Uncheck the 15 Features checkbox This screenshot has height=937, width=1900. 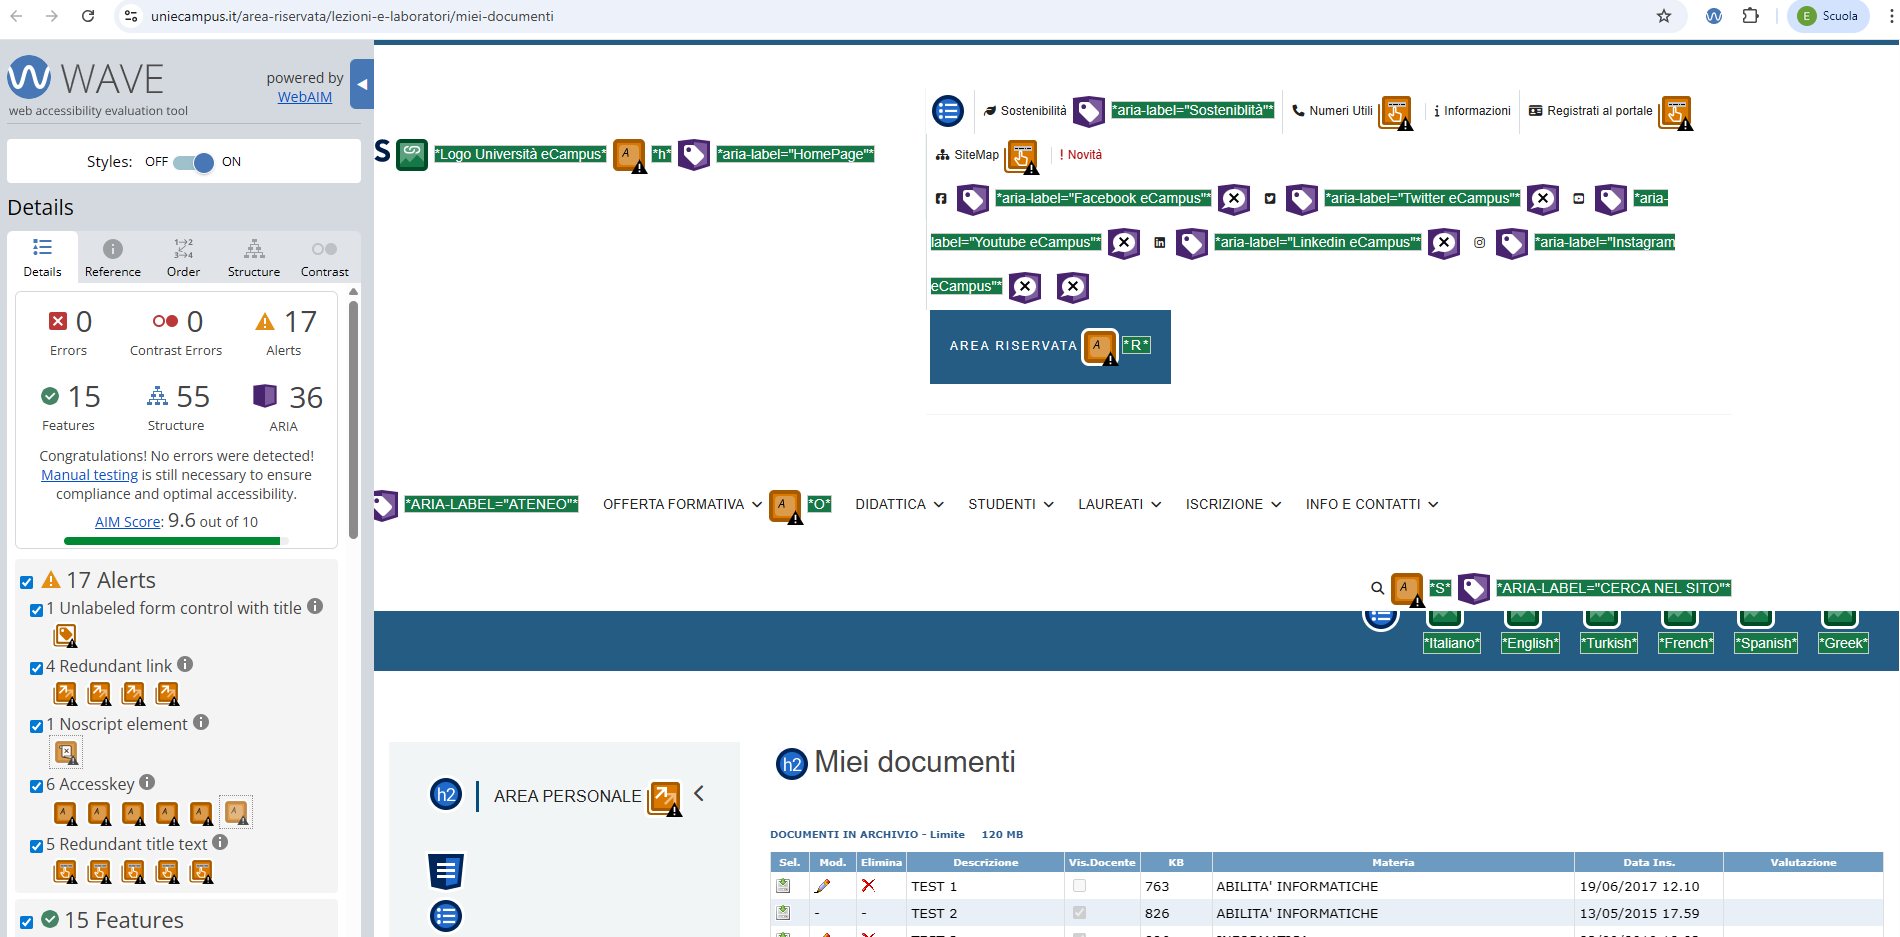point(27,922)
